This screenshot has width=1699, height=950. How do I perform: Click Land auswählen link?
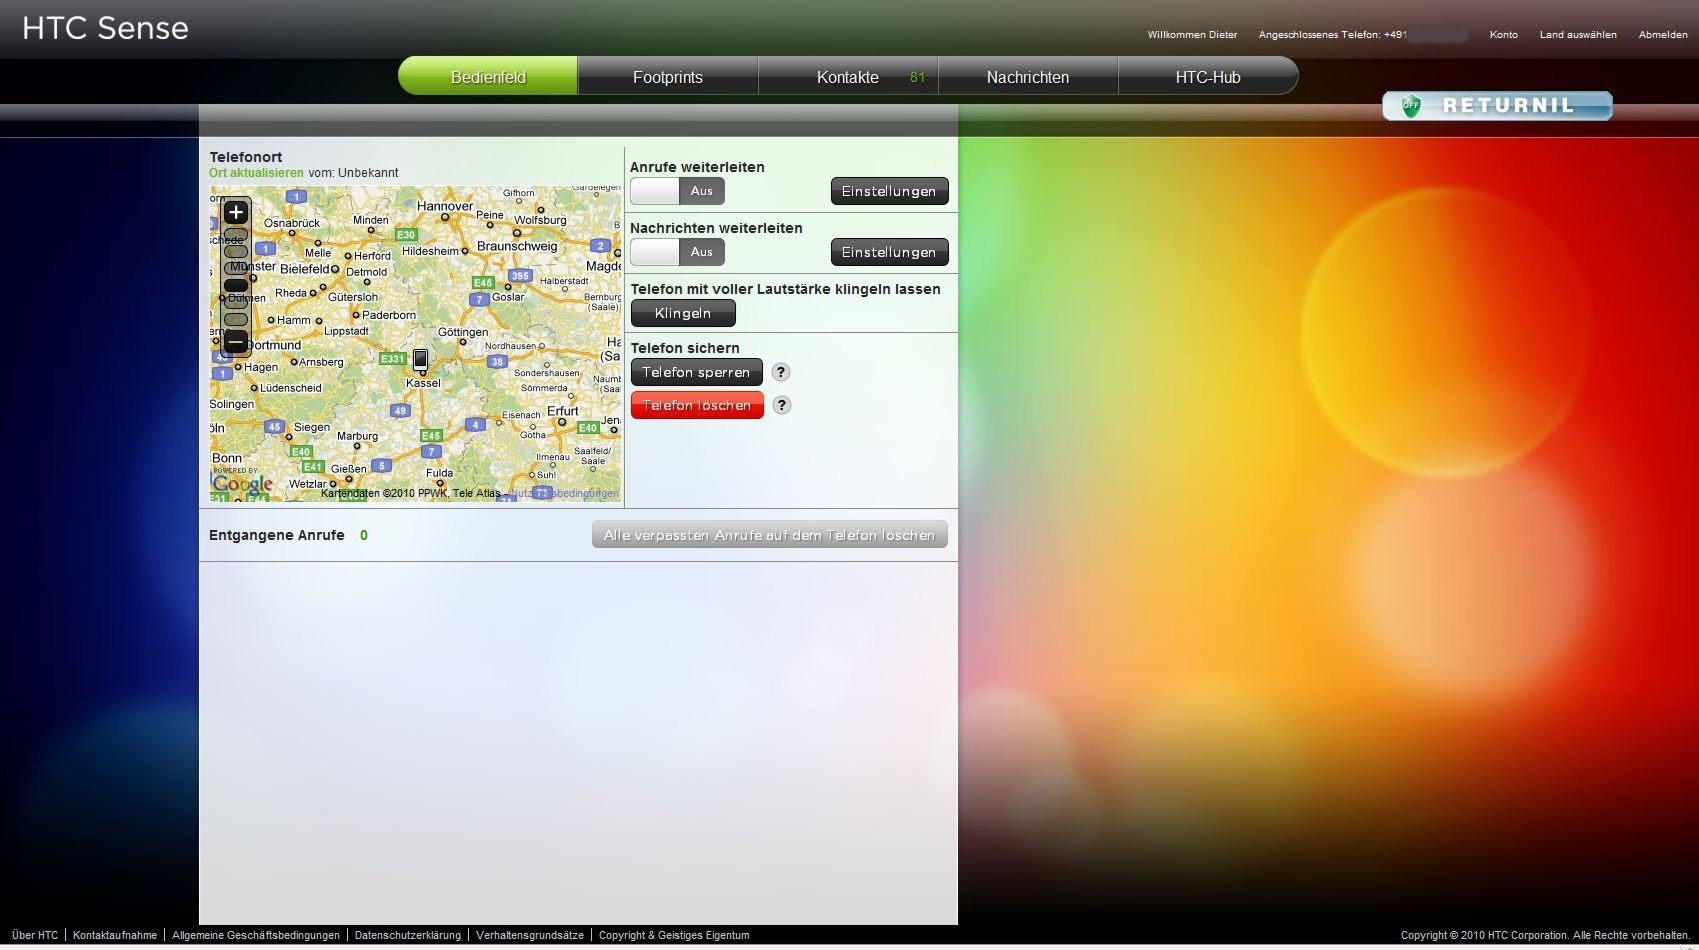(1578, 35)
